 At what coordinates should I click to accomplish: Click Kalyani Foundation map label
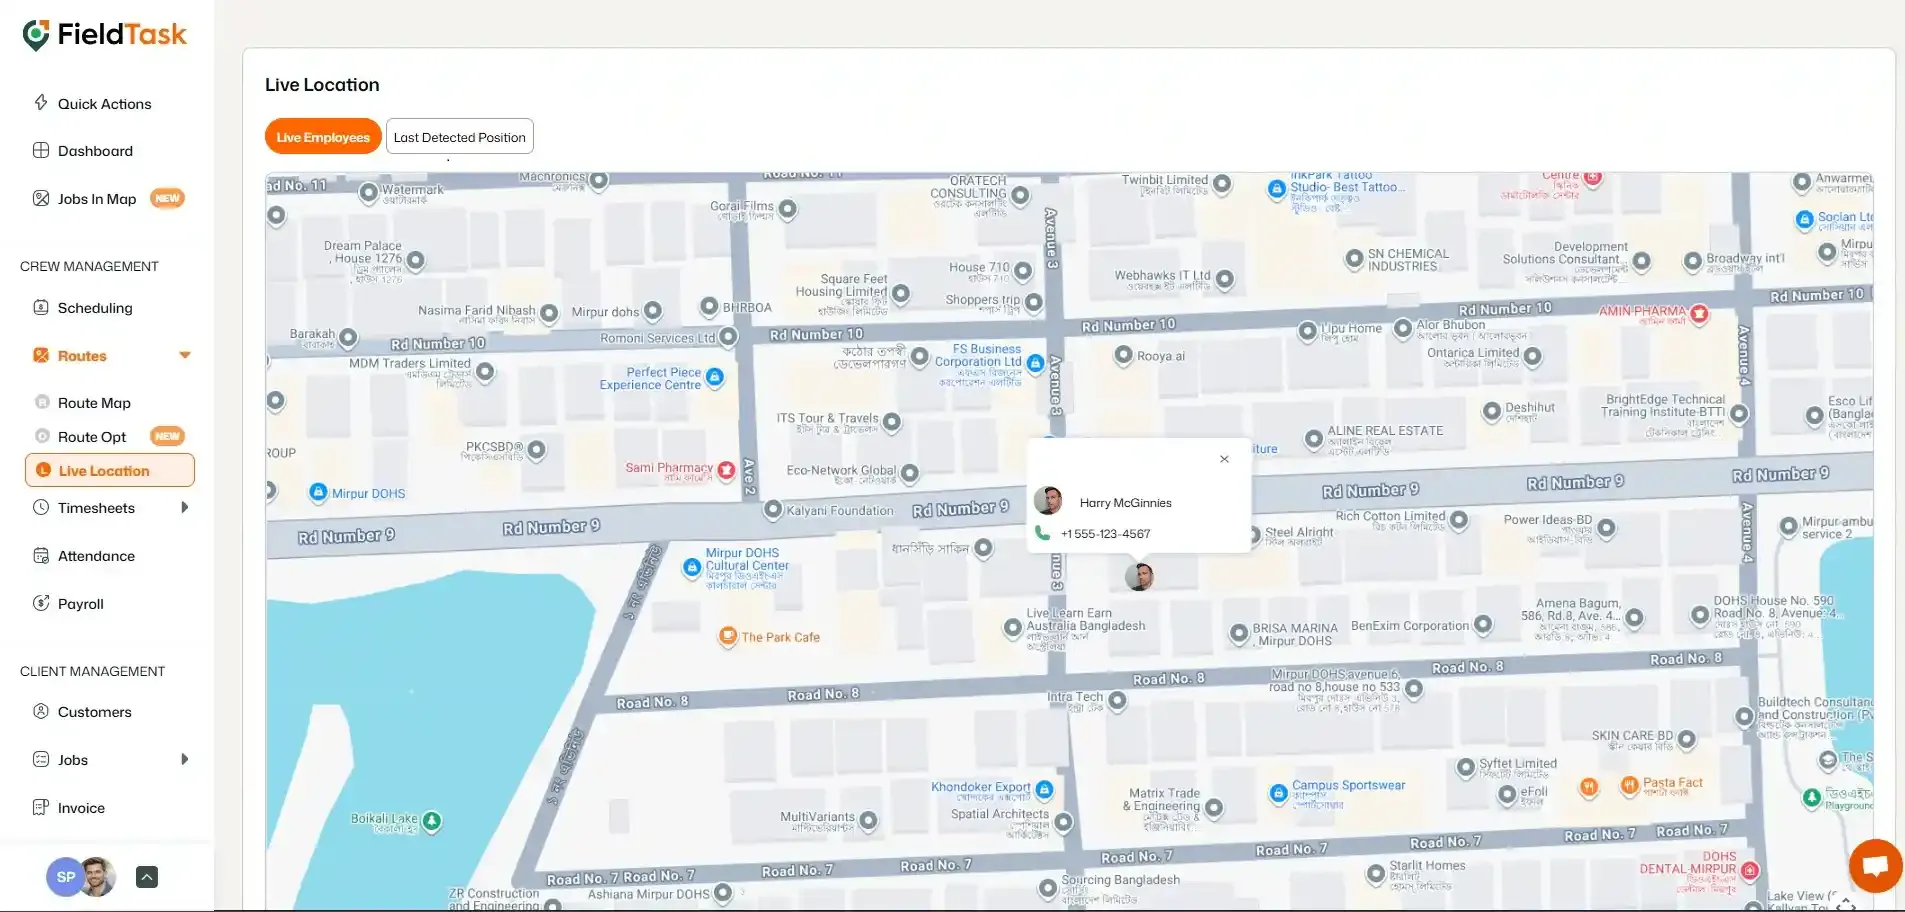point(840,510)
